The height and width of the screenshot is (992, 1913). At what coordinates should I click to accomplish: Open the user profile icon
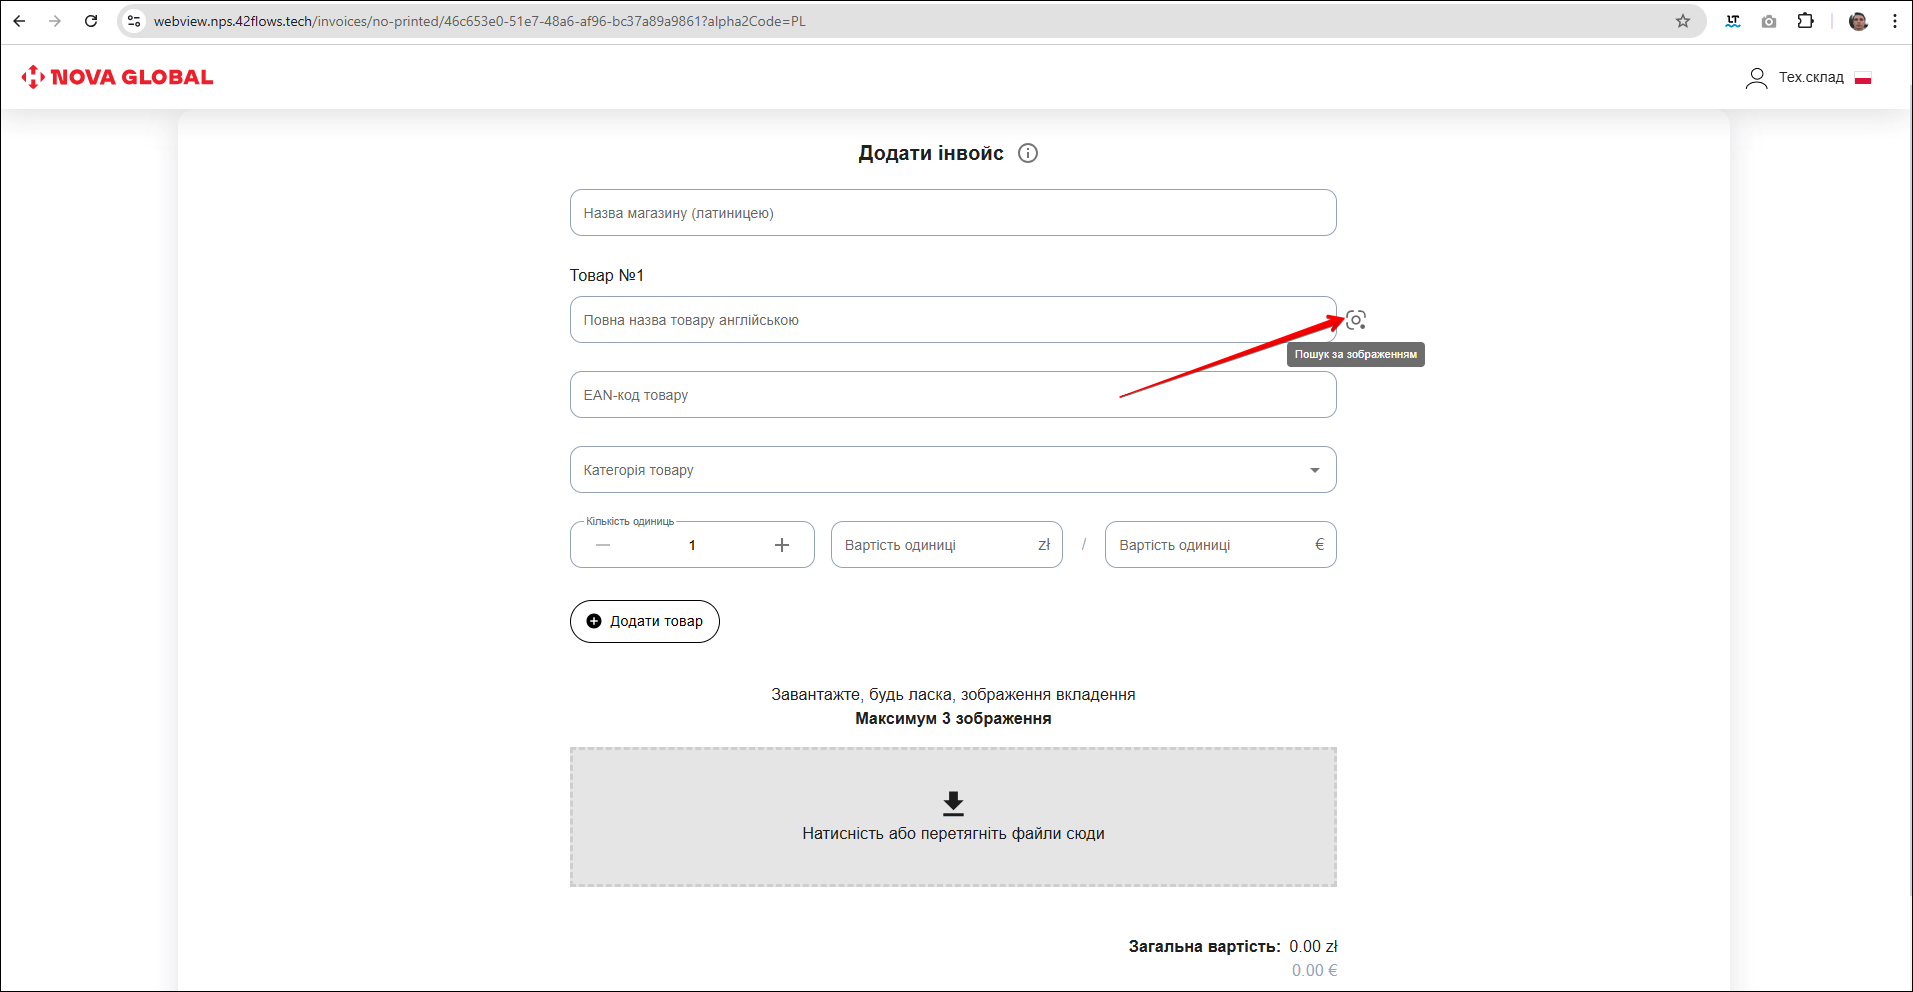(1755, 78)
